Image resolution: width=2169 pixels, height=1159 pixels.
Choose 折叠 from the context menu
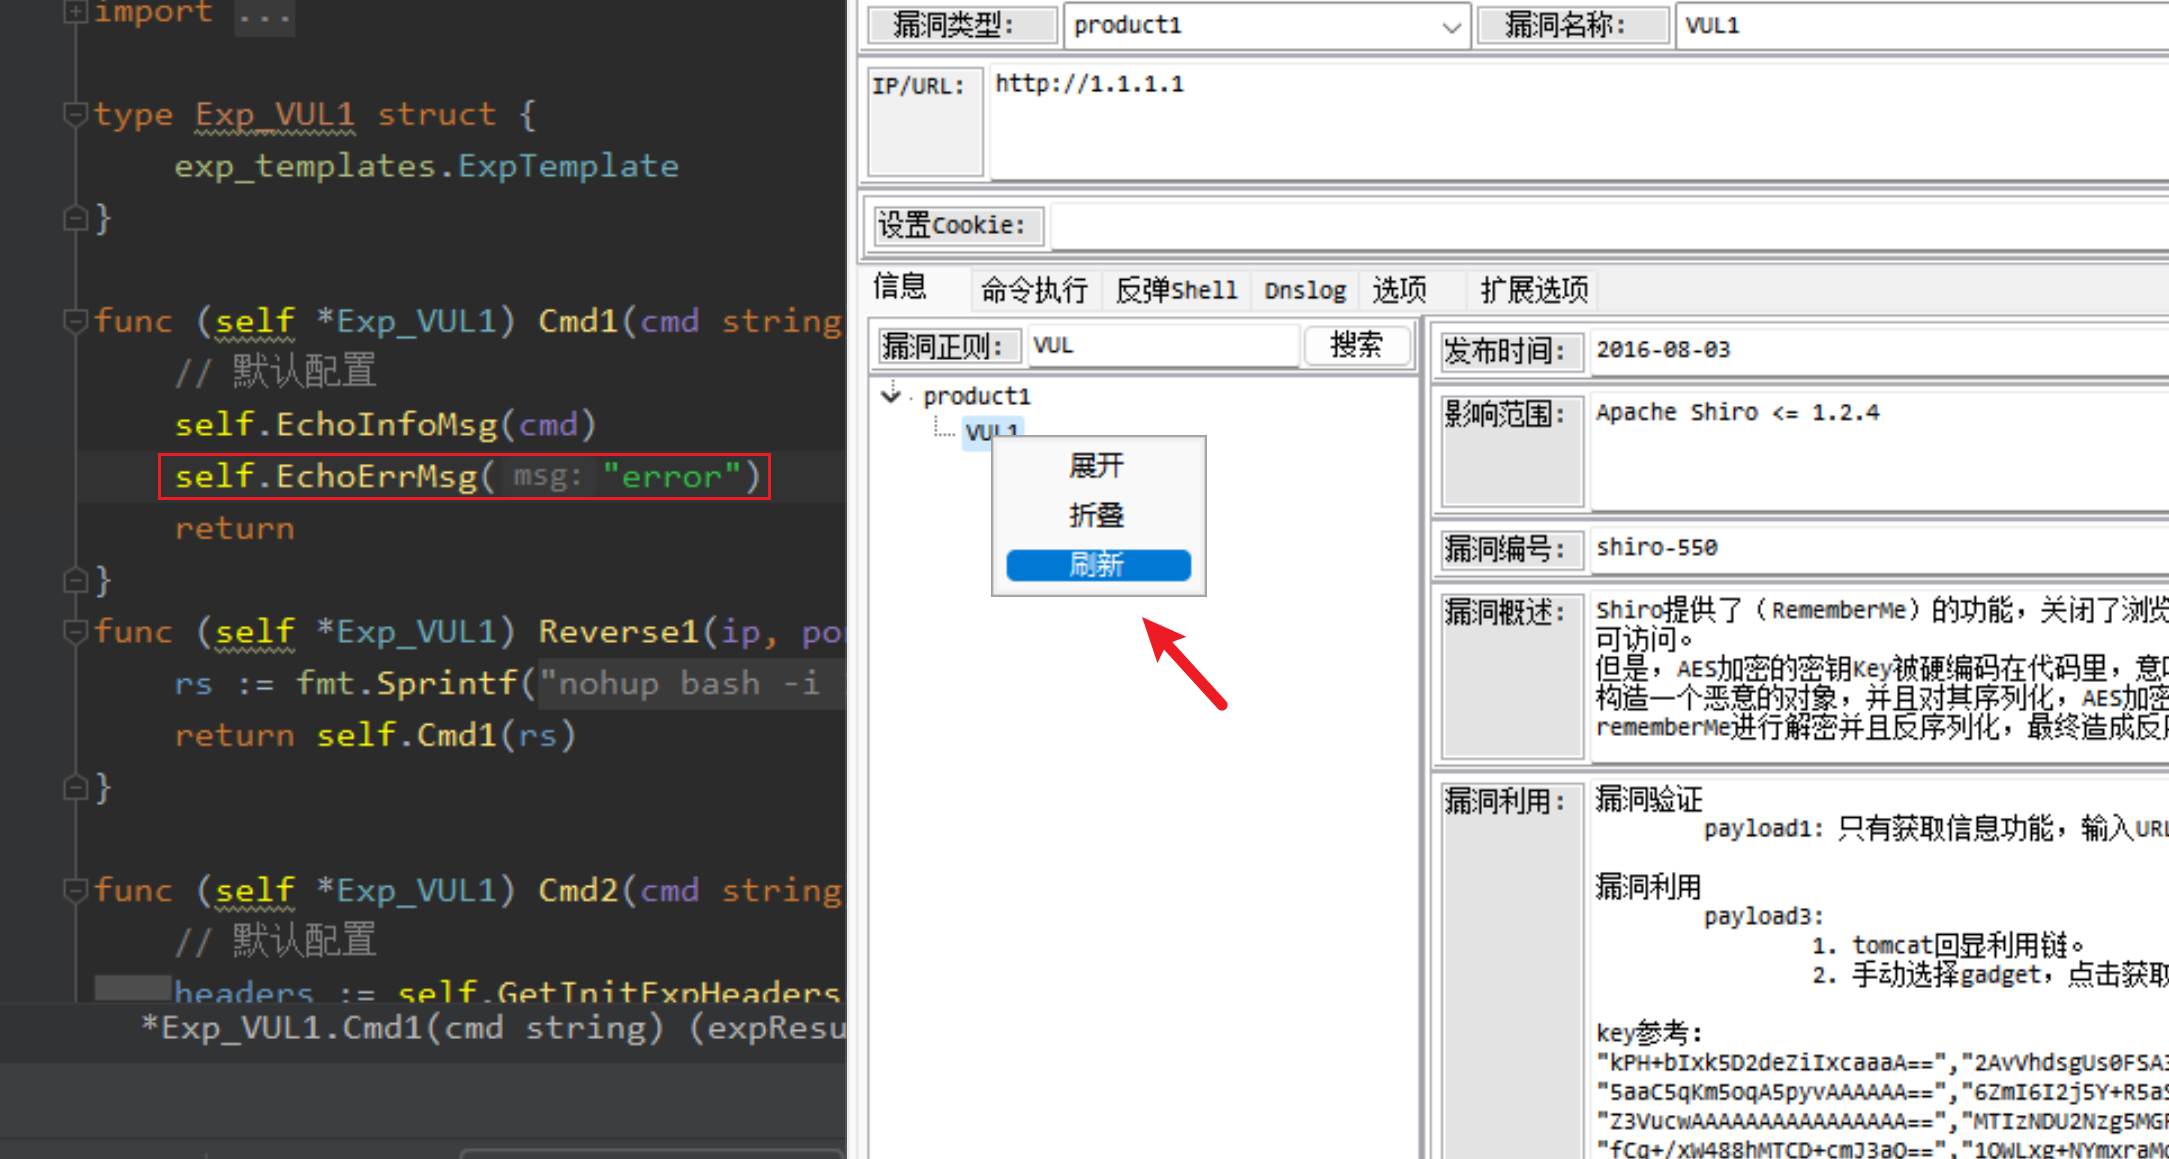click(x=1097, y=515)
